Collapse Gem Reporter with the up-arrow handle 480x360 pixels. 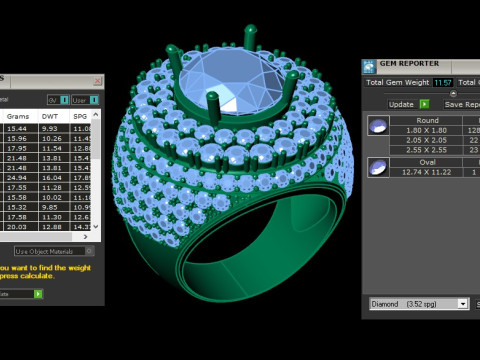[453, 93]
